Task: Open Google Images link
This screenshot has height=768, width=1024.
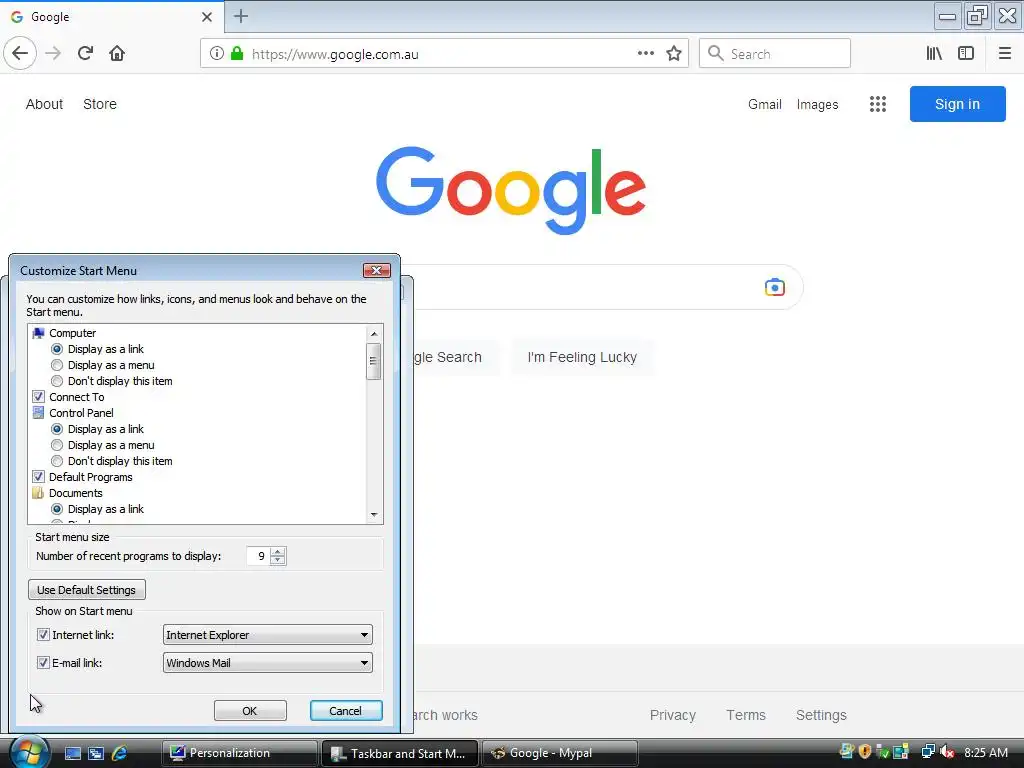Action: [x=817, y=104]
